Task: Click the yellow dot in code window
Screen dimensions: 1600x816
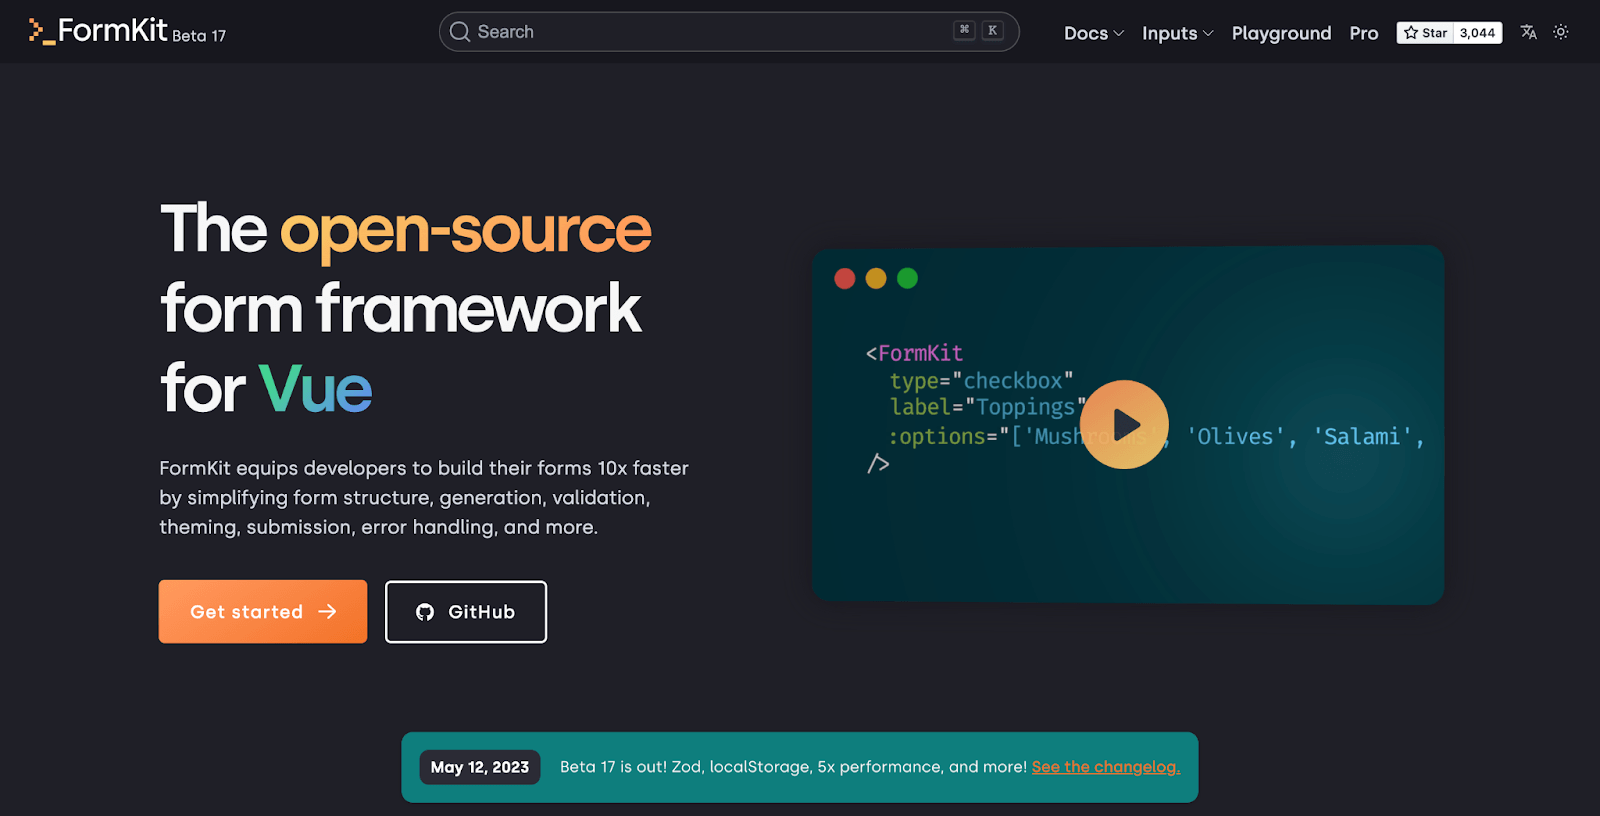Action: point(876,278)
